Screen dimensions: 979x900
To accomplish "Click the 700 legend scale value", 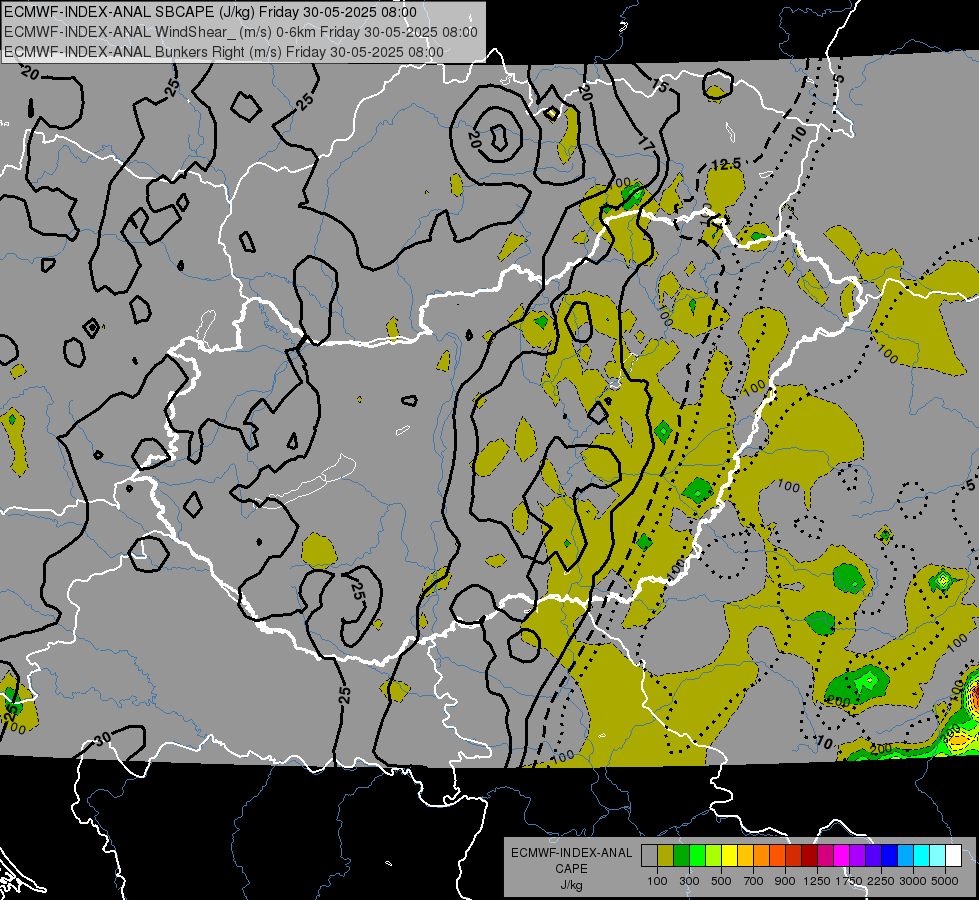I will 754,881.
